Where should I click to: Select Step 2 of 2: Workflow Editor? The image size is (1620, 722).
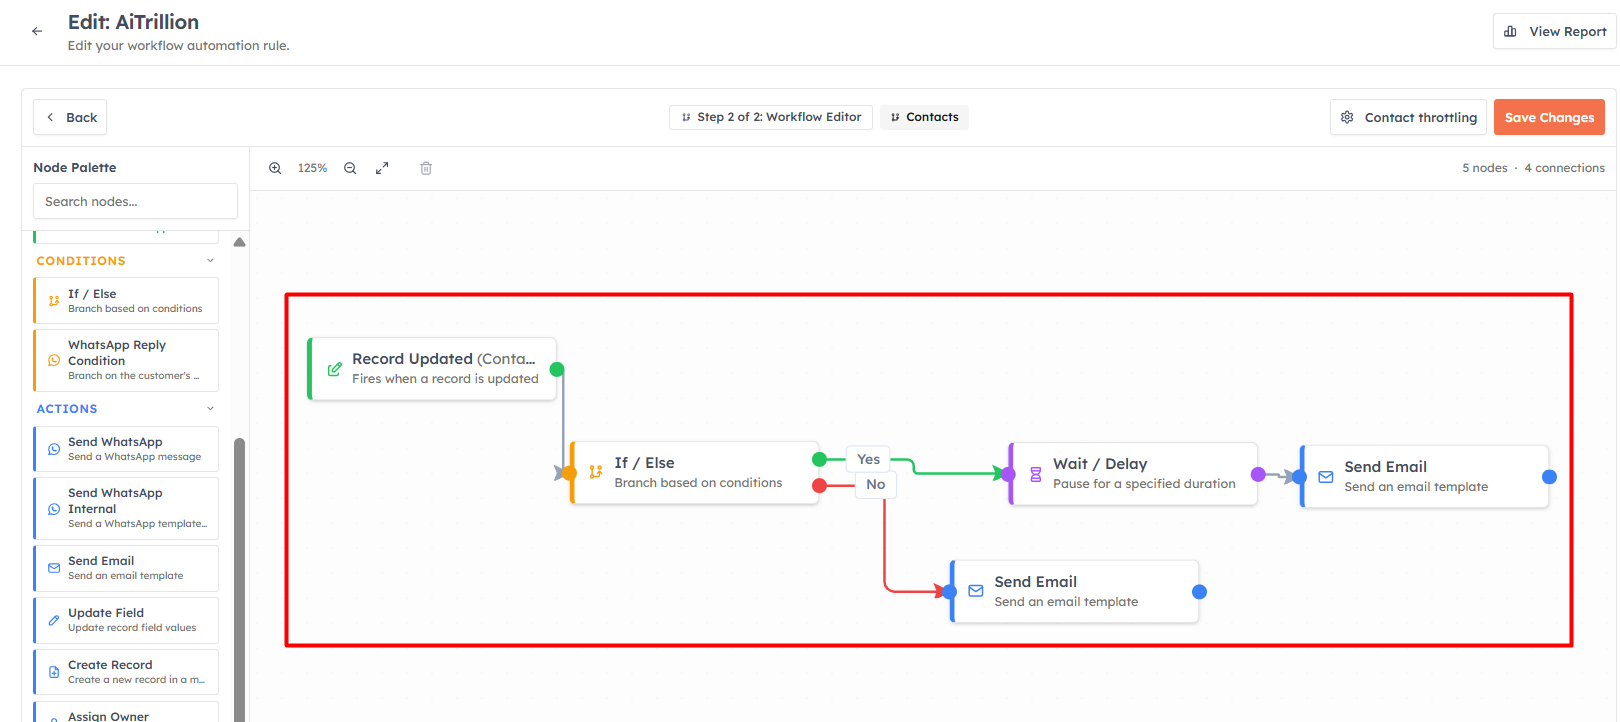(771, 117)
